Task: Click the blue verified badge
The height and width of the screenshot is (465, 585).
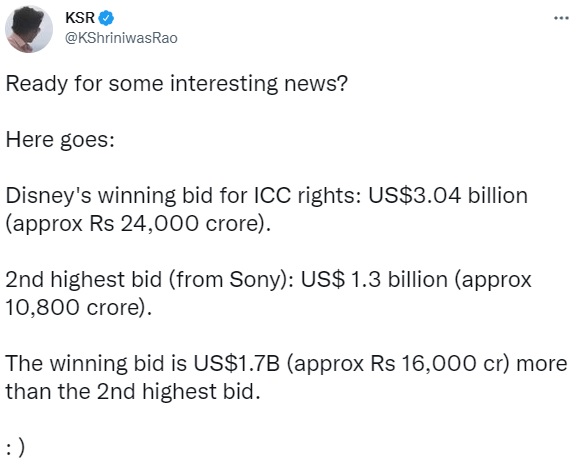Action: [x=106, y=18]
